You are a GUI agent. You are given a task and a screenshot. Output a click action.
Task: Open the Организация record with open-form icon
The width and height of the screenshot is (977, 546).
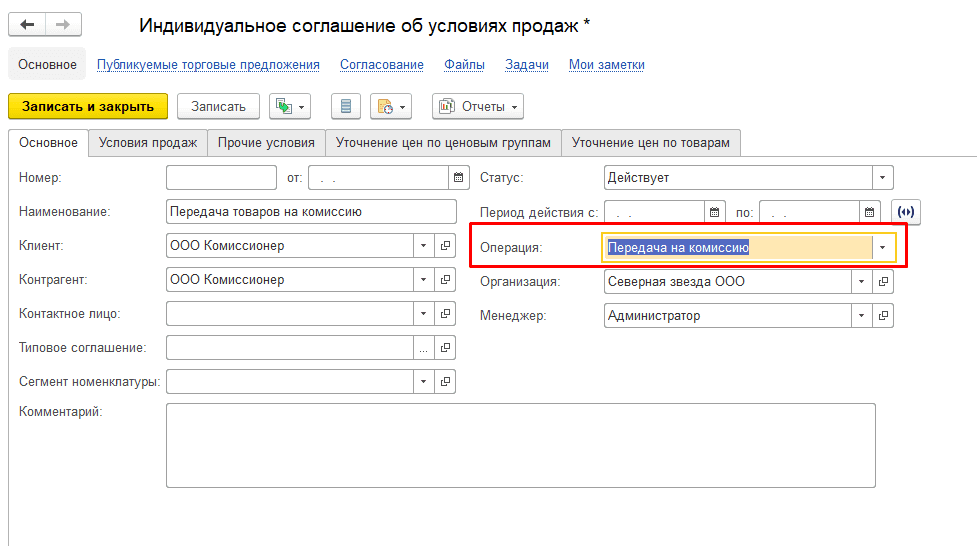coord(883,282)
